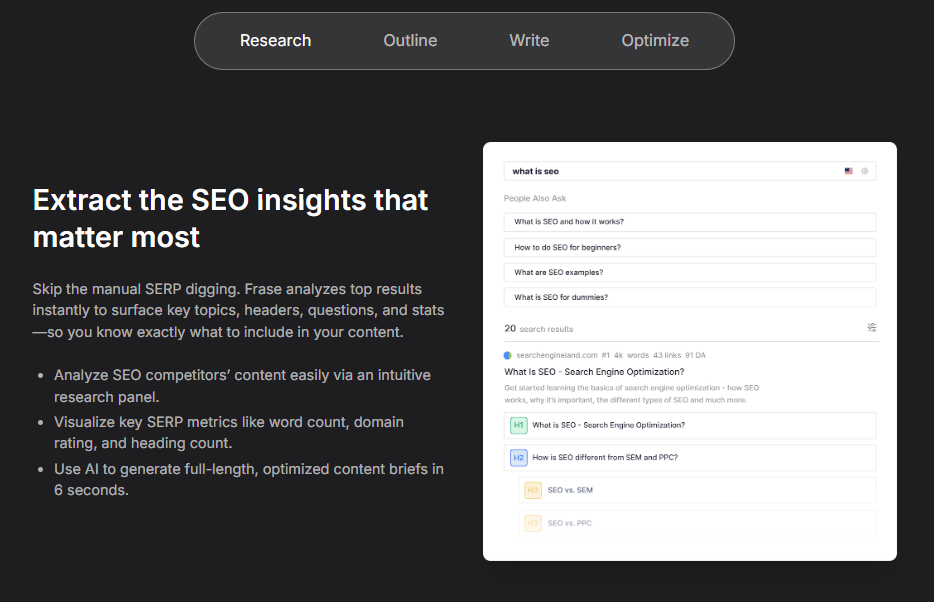Select 'What is SEO for dummies?' question
Viewport: 934px width, 602px height.
[690, 297]
